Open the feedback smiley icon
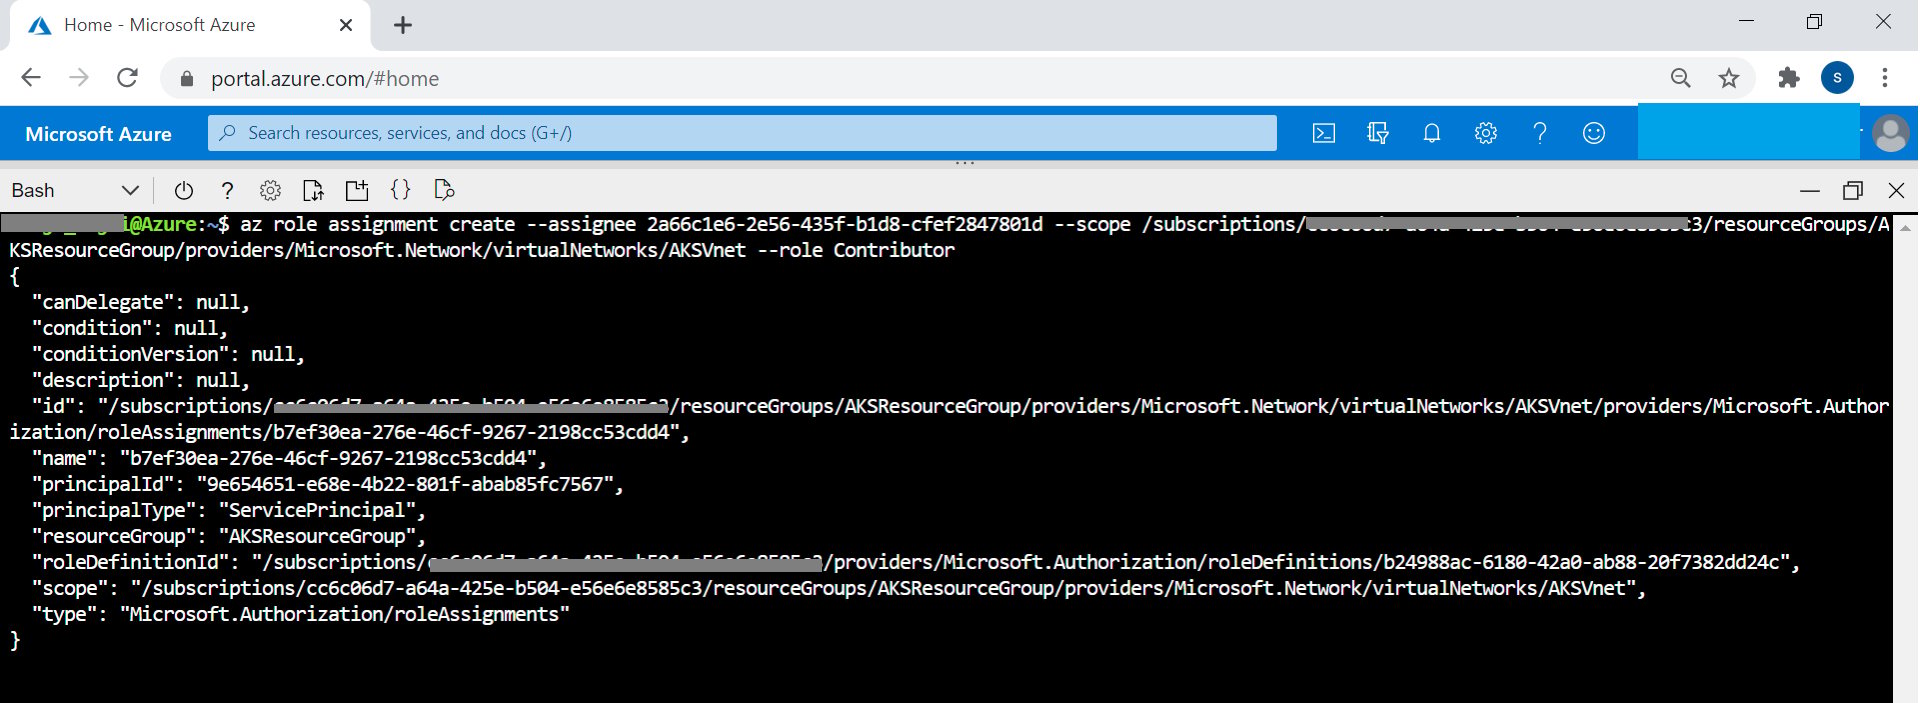 pos(1594,133)
